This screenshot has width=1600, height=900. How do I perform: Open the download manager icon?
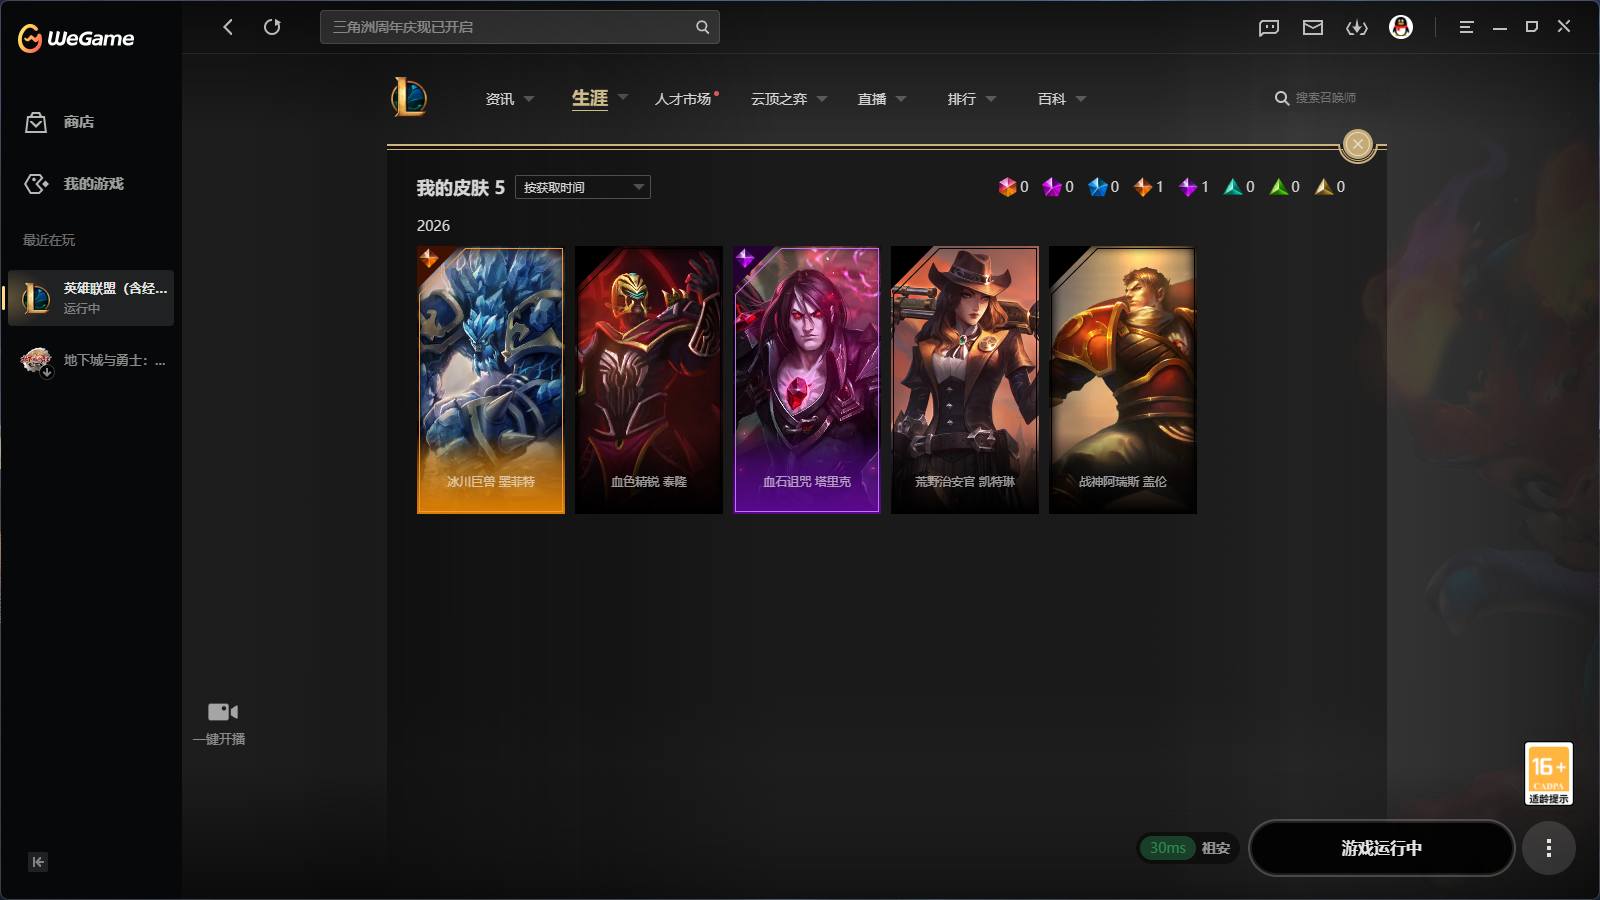point(1357,28)
